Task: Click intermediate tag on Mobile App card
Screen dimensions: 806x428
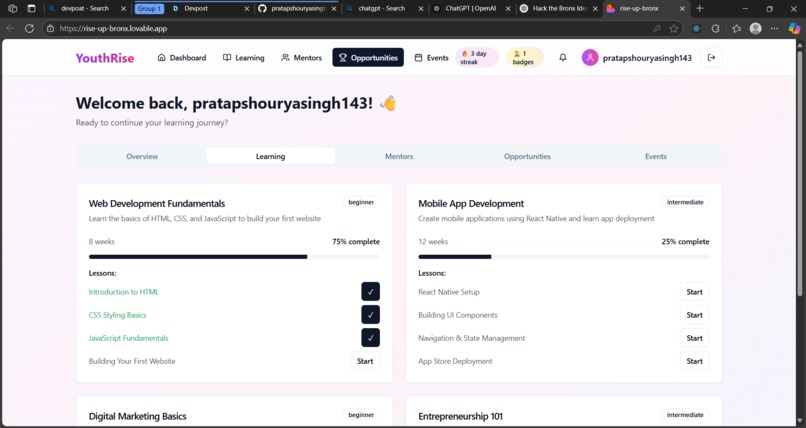Action: tap(685, 202)
